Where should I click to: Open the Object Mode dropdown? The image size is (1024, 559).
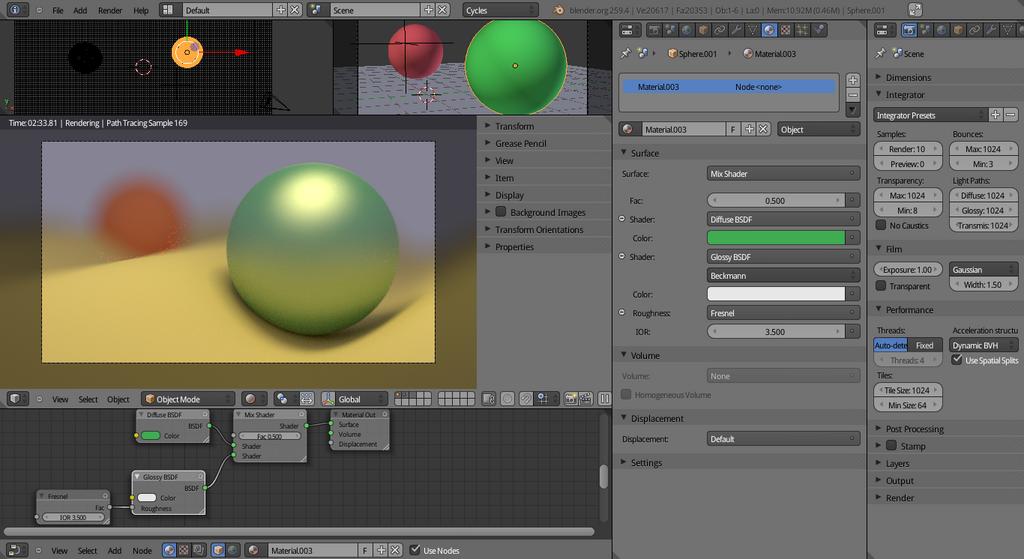[x=188, y=398]
